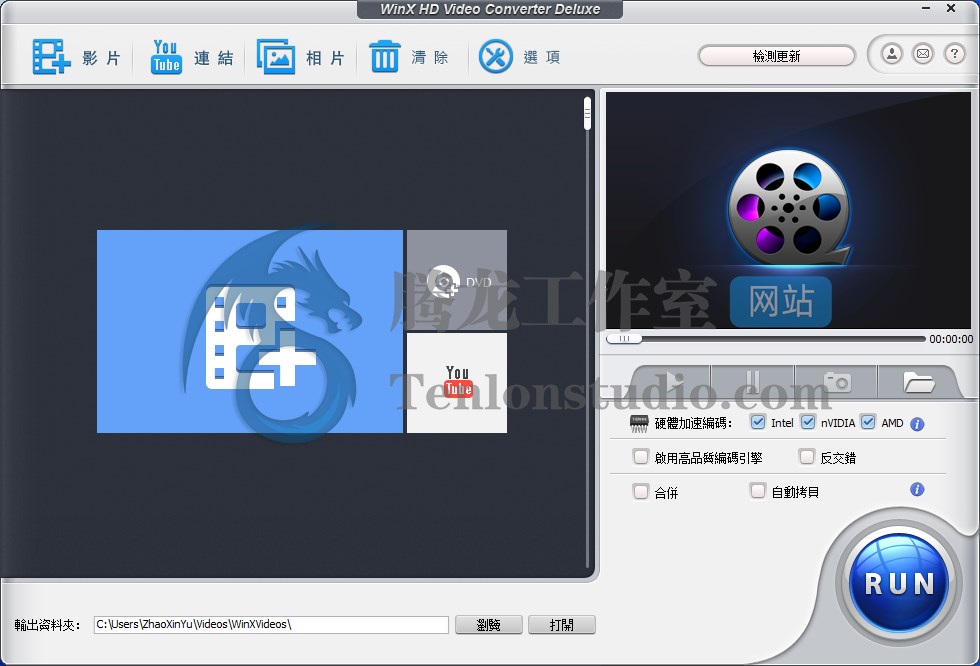980x666 pixels.
Task: Click the 影片 add video toolbar icon
Action: (x=51, y=57)
